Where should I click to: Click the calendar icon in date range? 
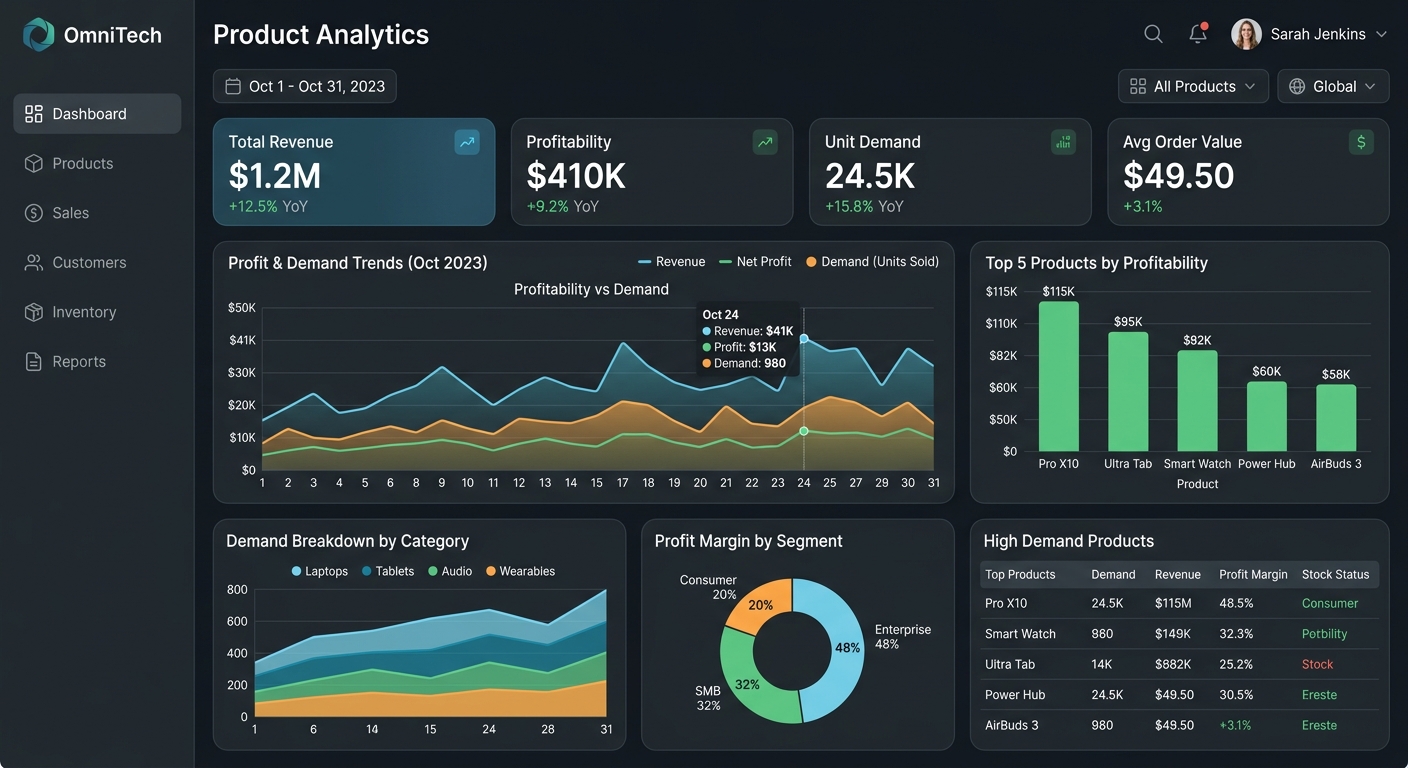[x=233, y=86]
